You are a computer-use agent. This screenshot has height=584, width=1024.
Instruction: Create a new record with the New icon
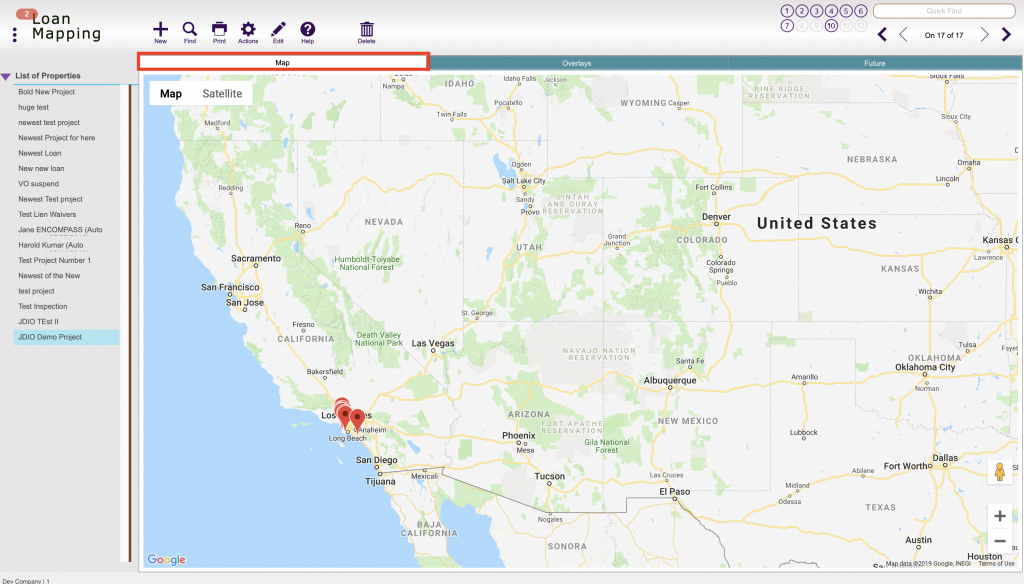coord(160,27)
